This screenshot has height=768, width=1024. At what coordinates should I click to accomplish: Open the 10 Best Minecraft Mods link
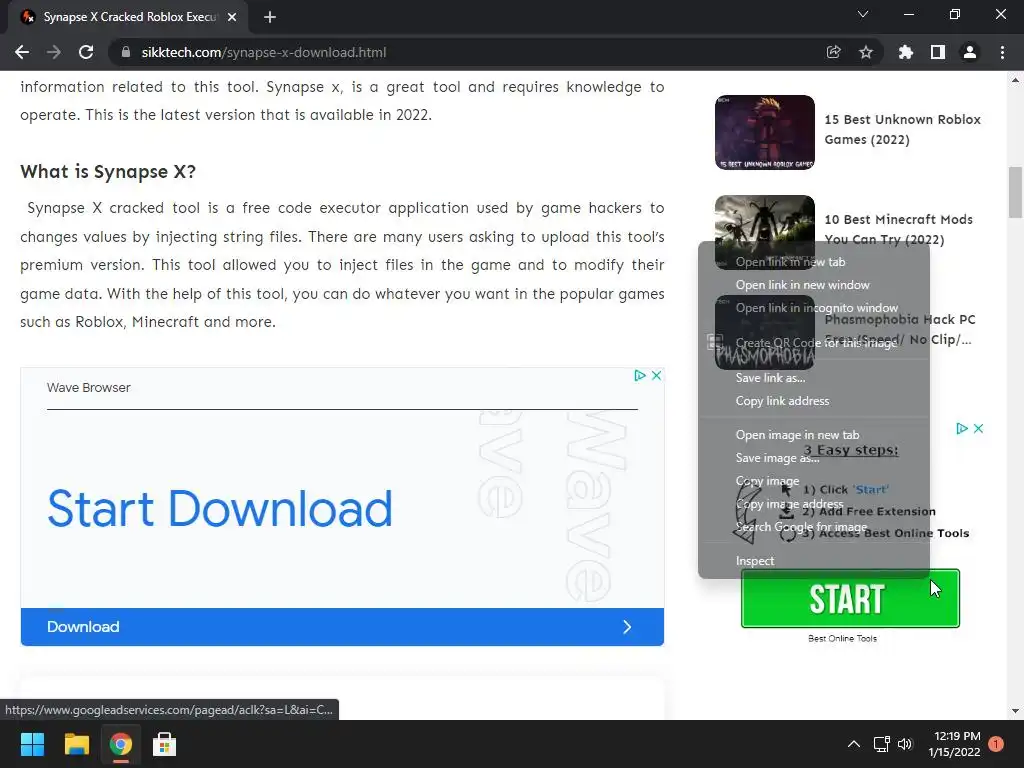pyautogui.click(x=899, y=229)
